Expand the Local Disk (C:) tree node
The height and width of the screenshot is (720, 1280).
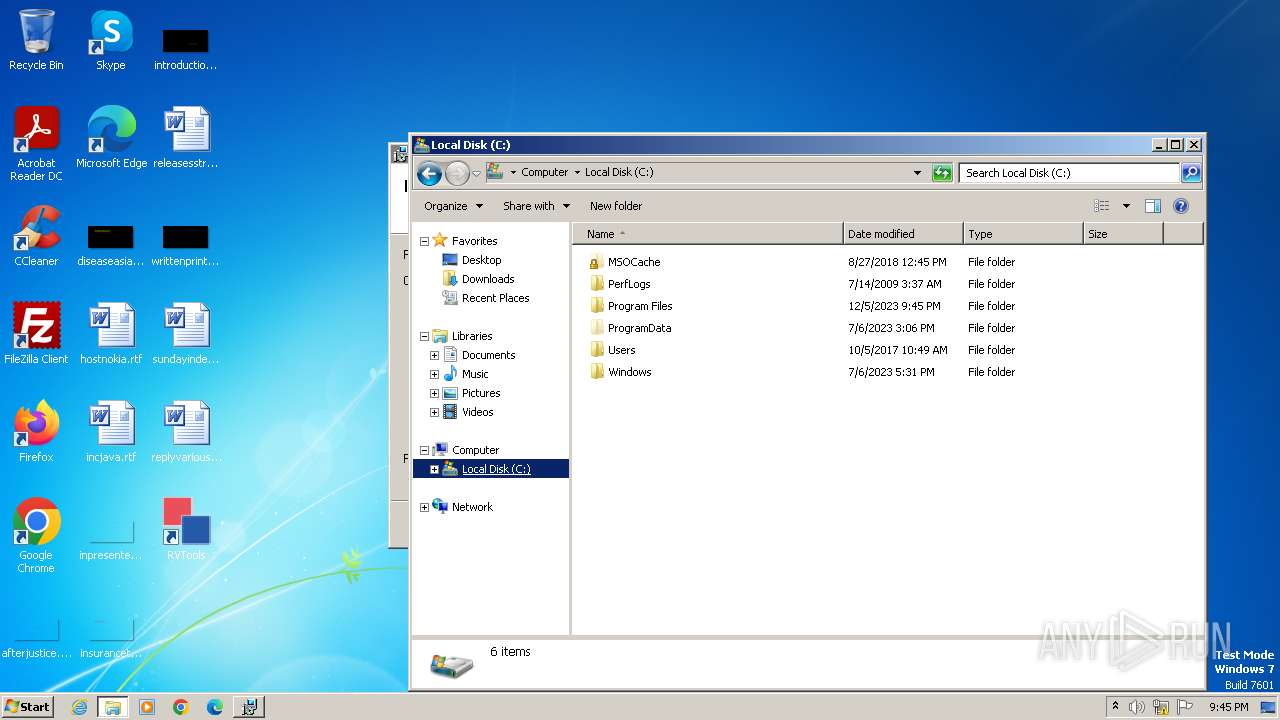pyautogui.click(x=434, y=469)
